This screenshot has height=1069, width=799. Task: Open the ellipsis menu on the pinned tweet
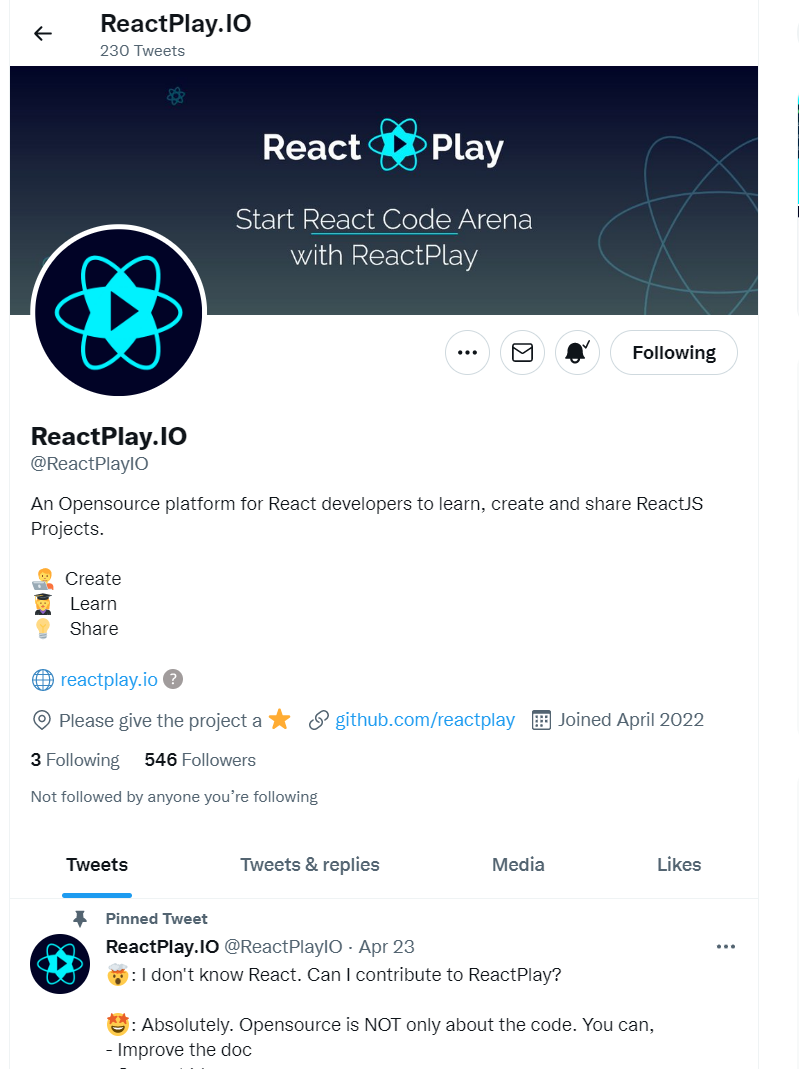tap(726, 946)
